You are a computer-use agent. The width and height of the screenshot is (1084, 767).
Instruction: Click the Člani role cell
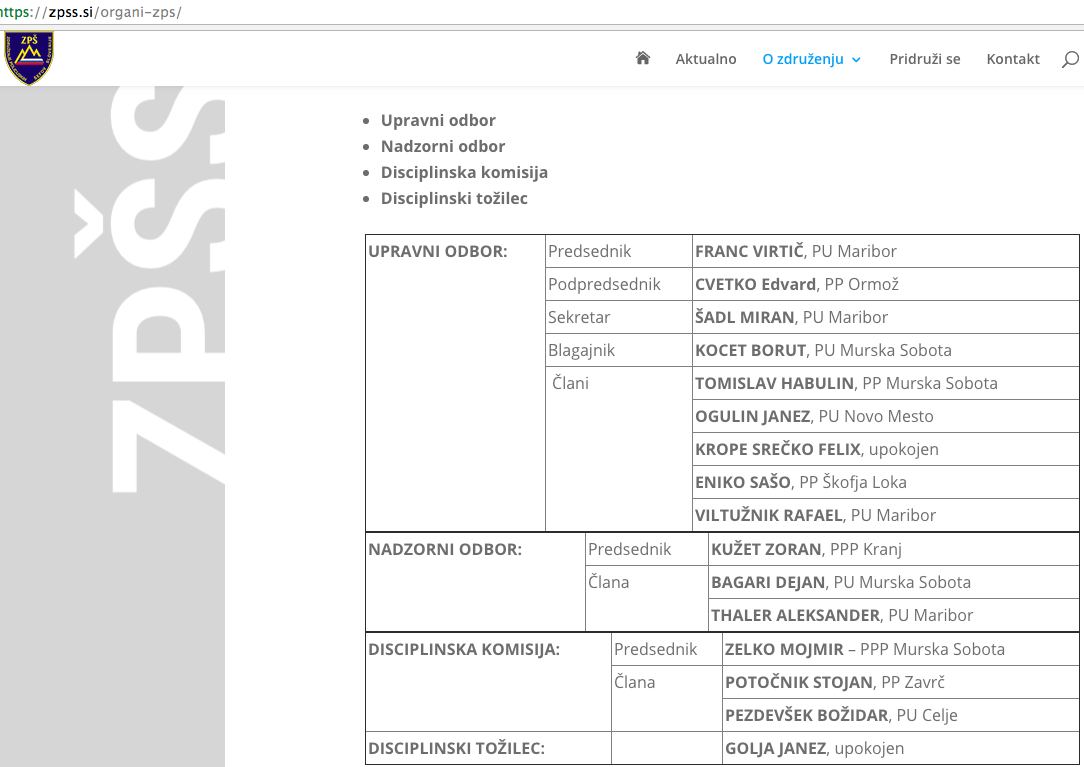(x=619, y=449)
